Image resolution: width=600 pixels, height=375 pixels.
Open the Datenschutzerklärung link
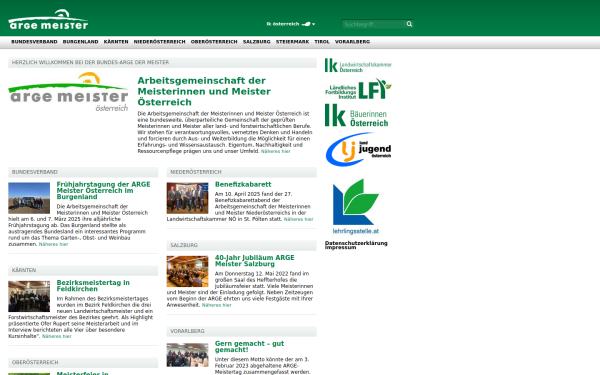click(356, 243)
